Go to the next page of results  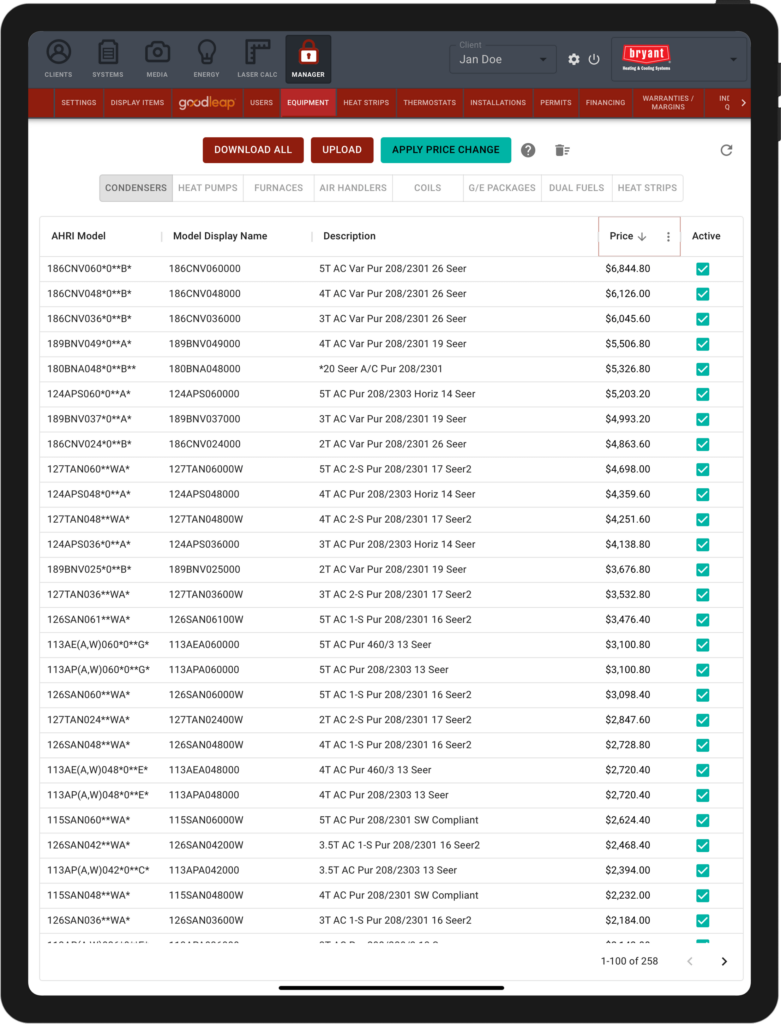pos(724,961)
